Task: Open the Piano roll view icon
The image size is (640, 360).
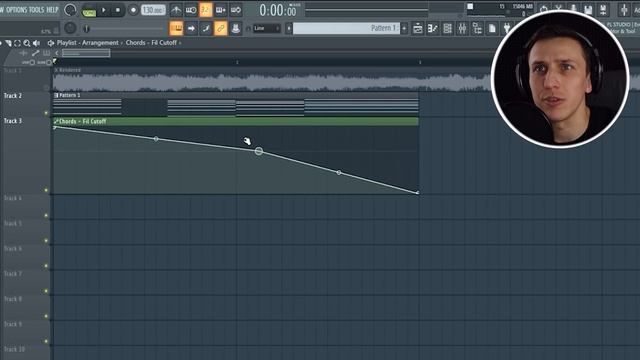Action: click(433, 29)
